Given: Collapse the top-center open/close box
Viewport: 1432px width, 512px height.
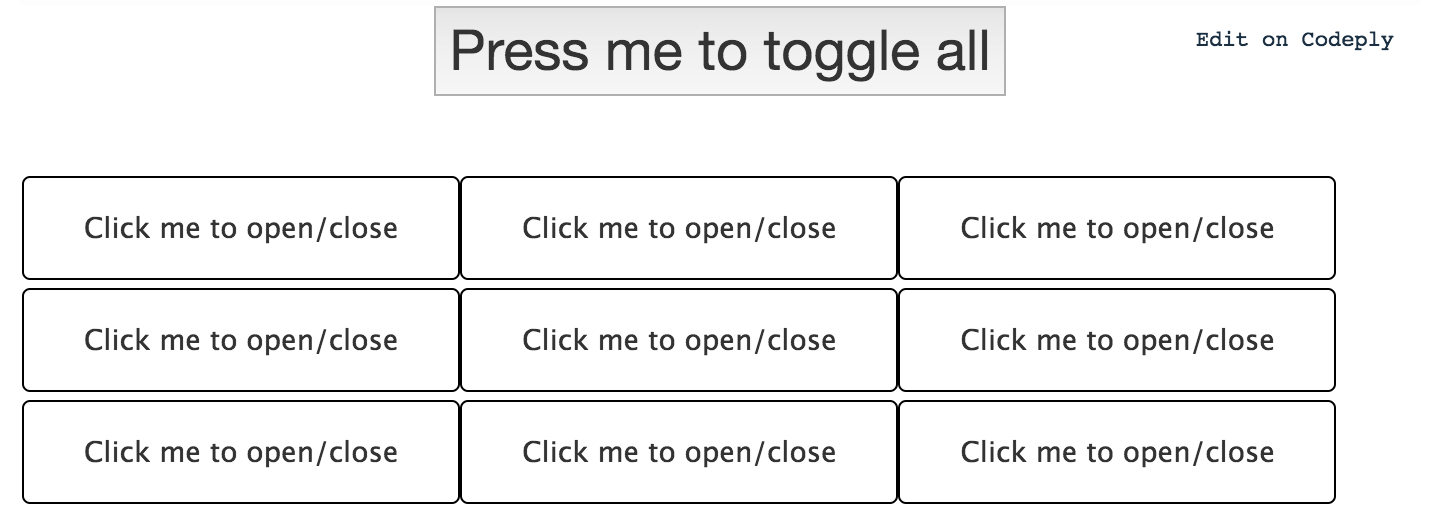Looking at the screenshot, I should (x=679, y=228).
